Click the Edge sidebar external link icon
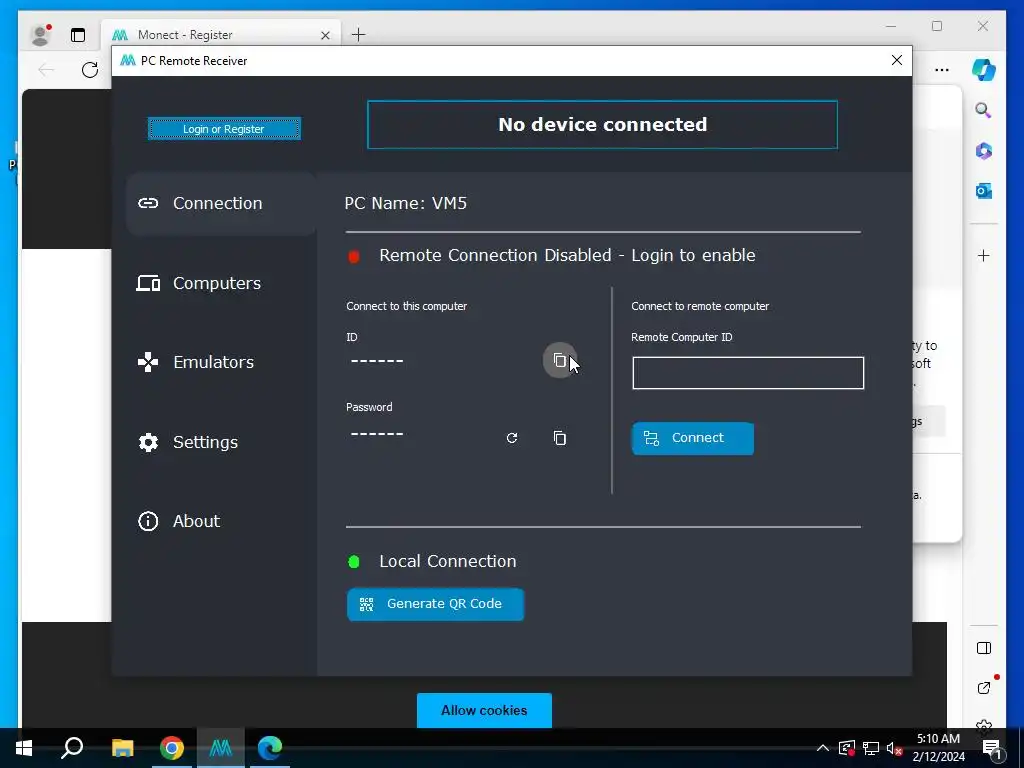Image resolution: width=1024 pixels, height=768 pixels. pyautogui.click(x=985, y=686)
